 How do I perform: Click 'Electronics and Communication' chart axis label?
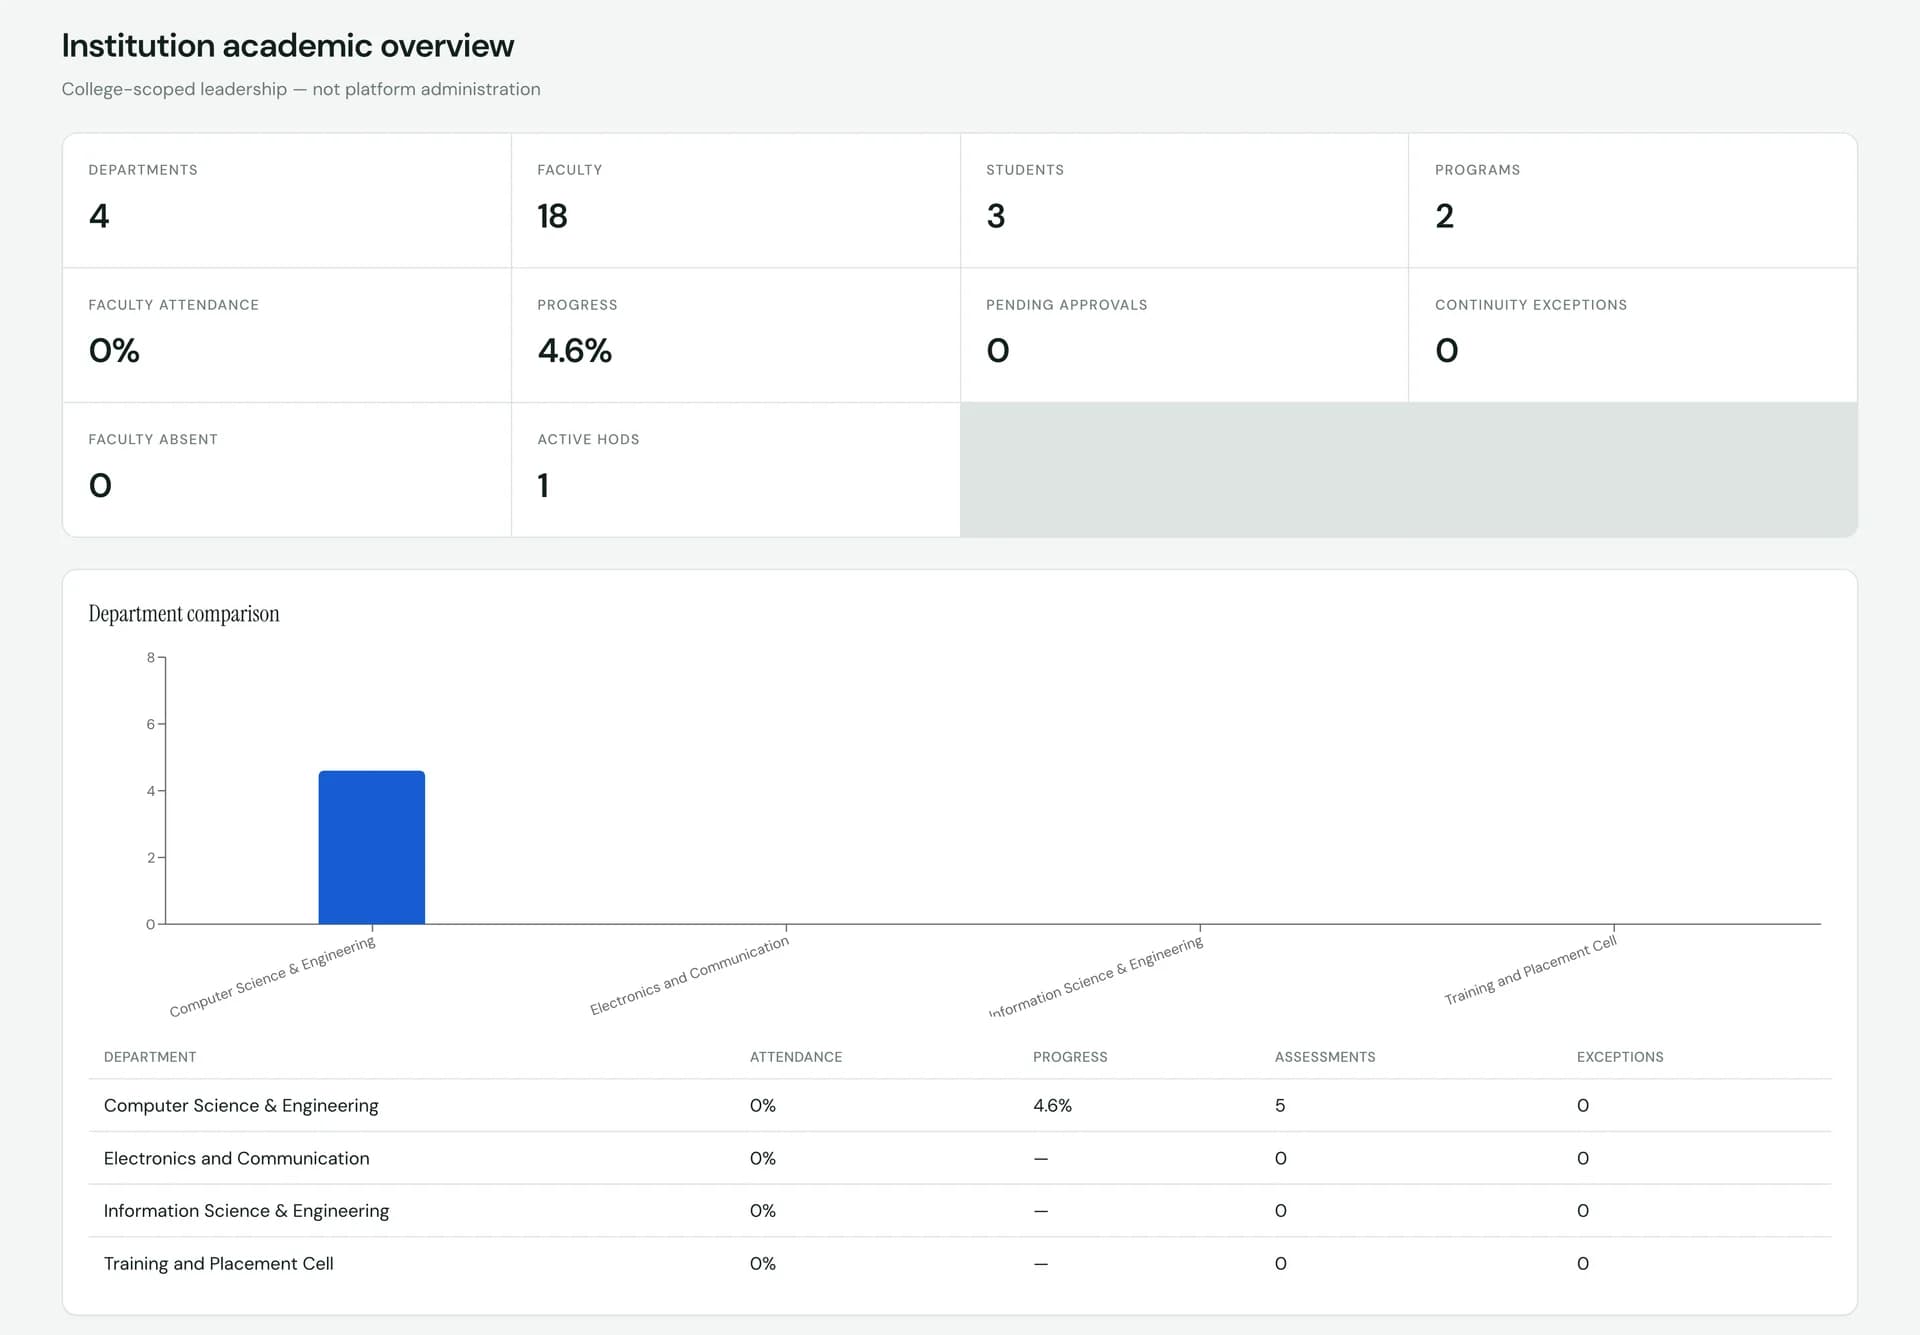click(690, 976)
